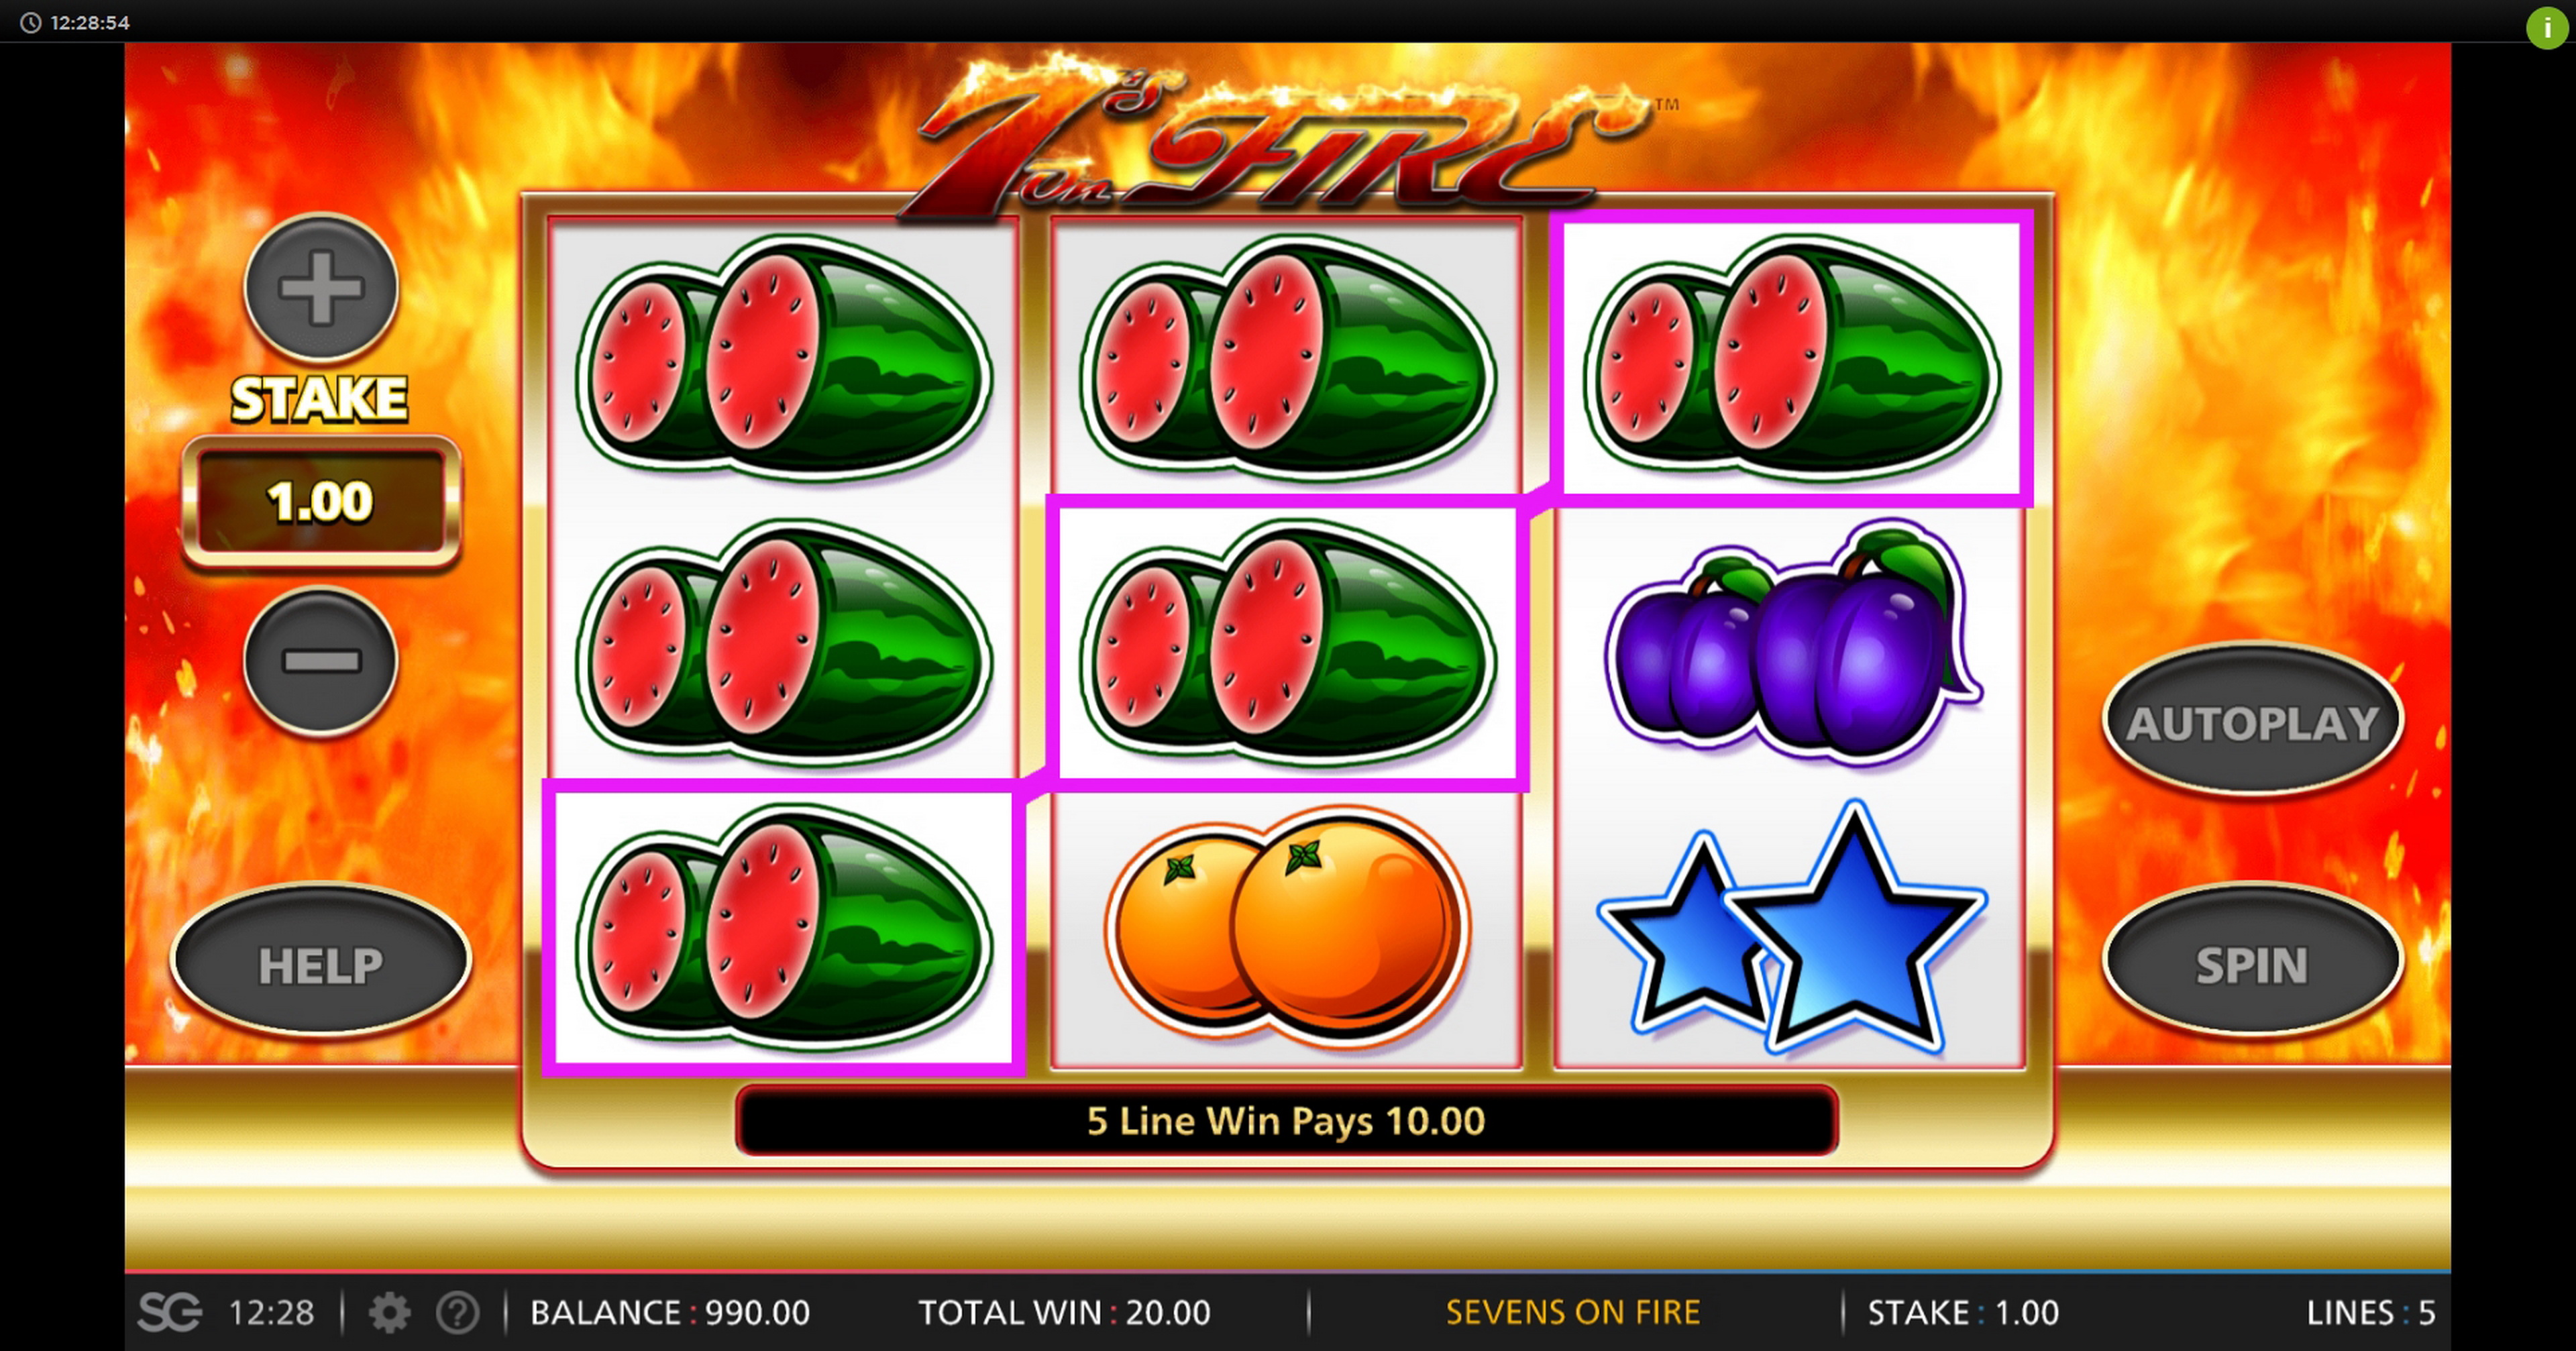
Task: Click the highlighted first-reel watermelon symbol
Action: click(x=783, y=926)
